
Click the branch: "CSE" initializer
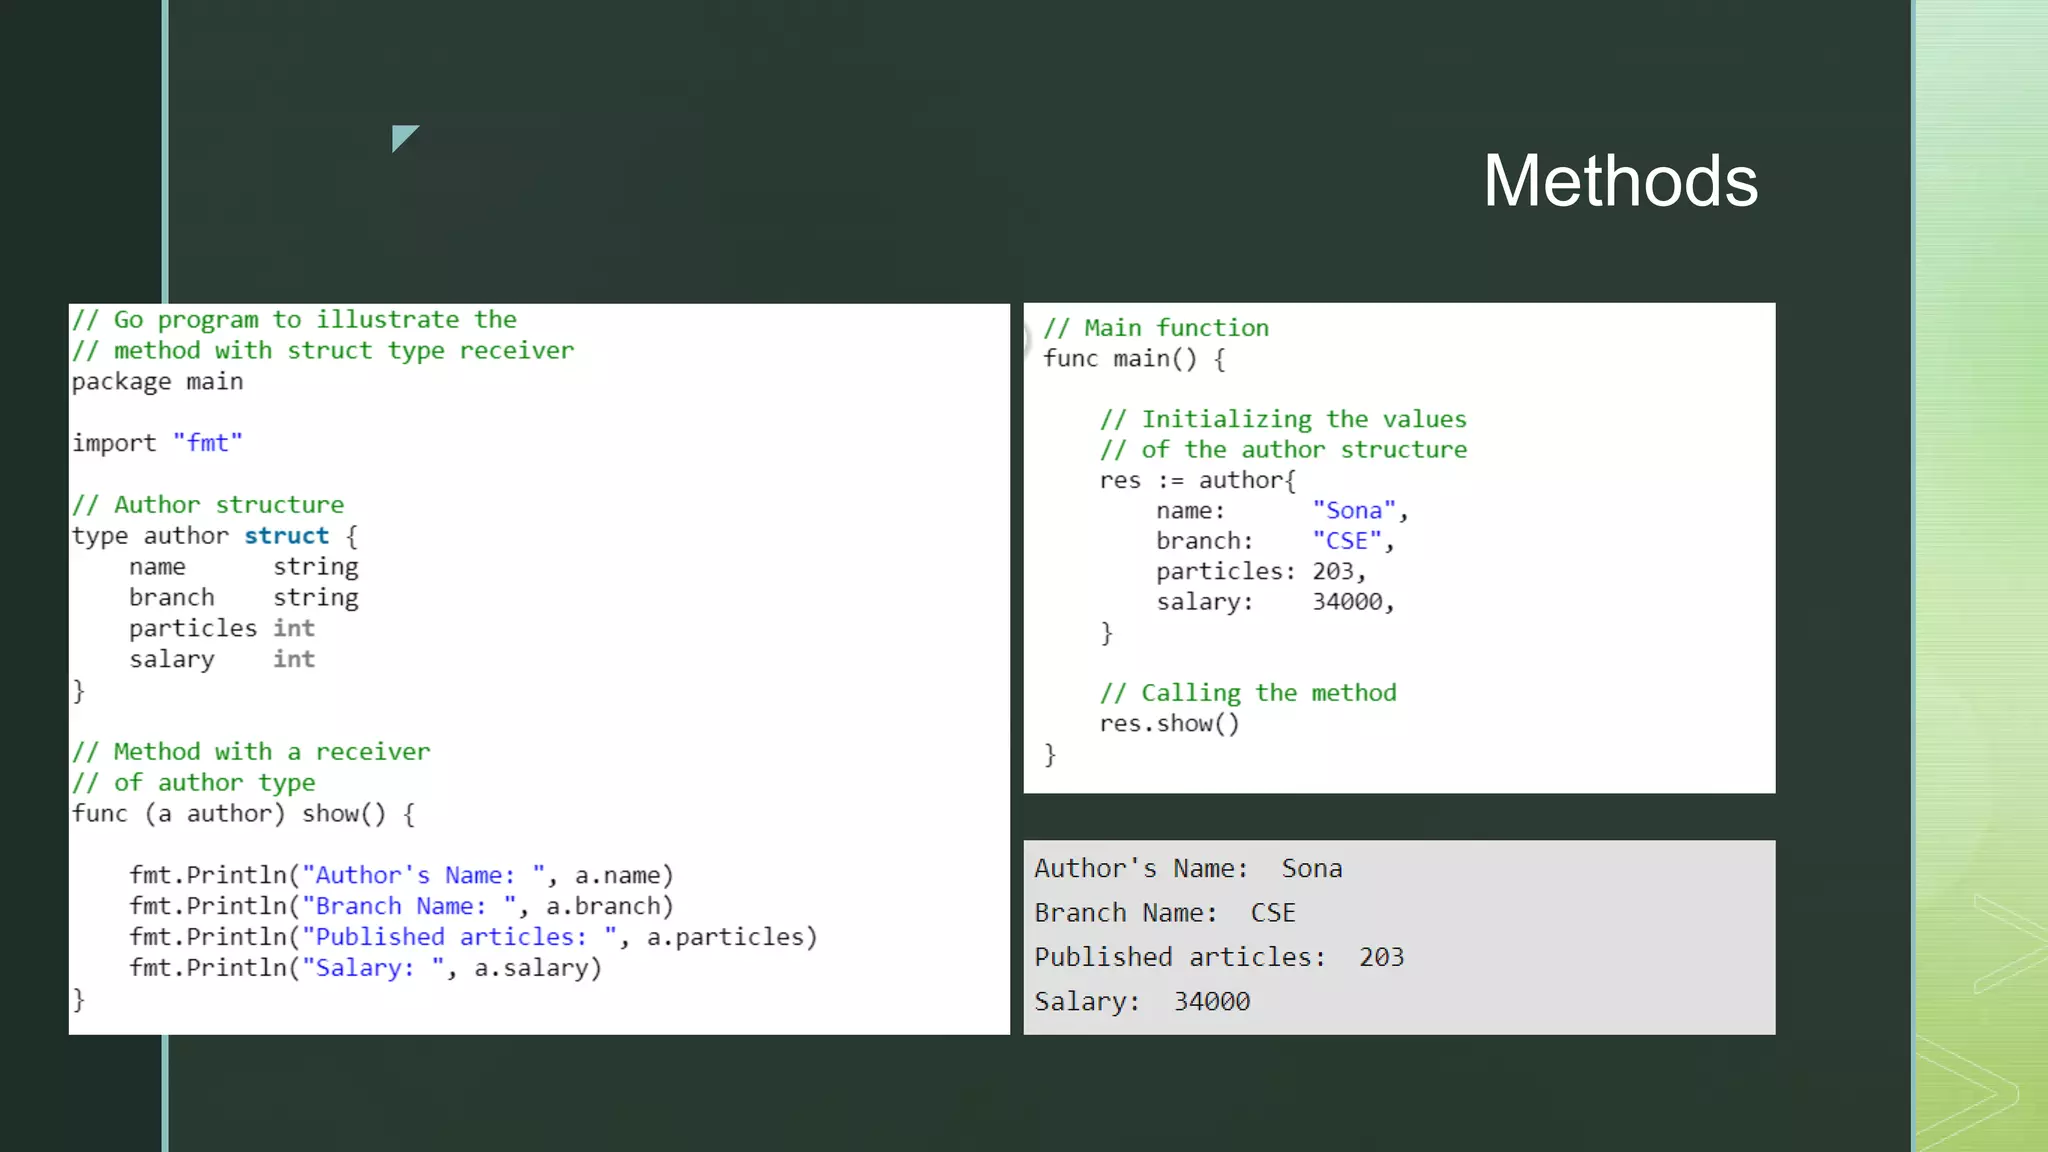1276,541
